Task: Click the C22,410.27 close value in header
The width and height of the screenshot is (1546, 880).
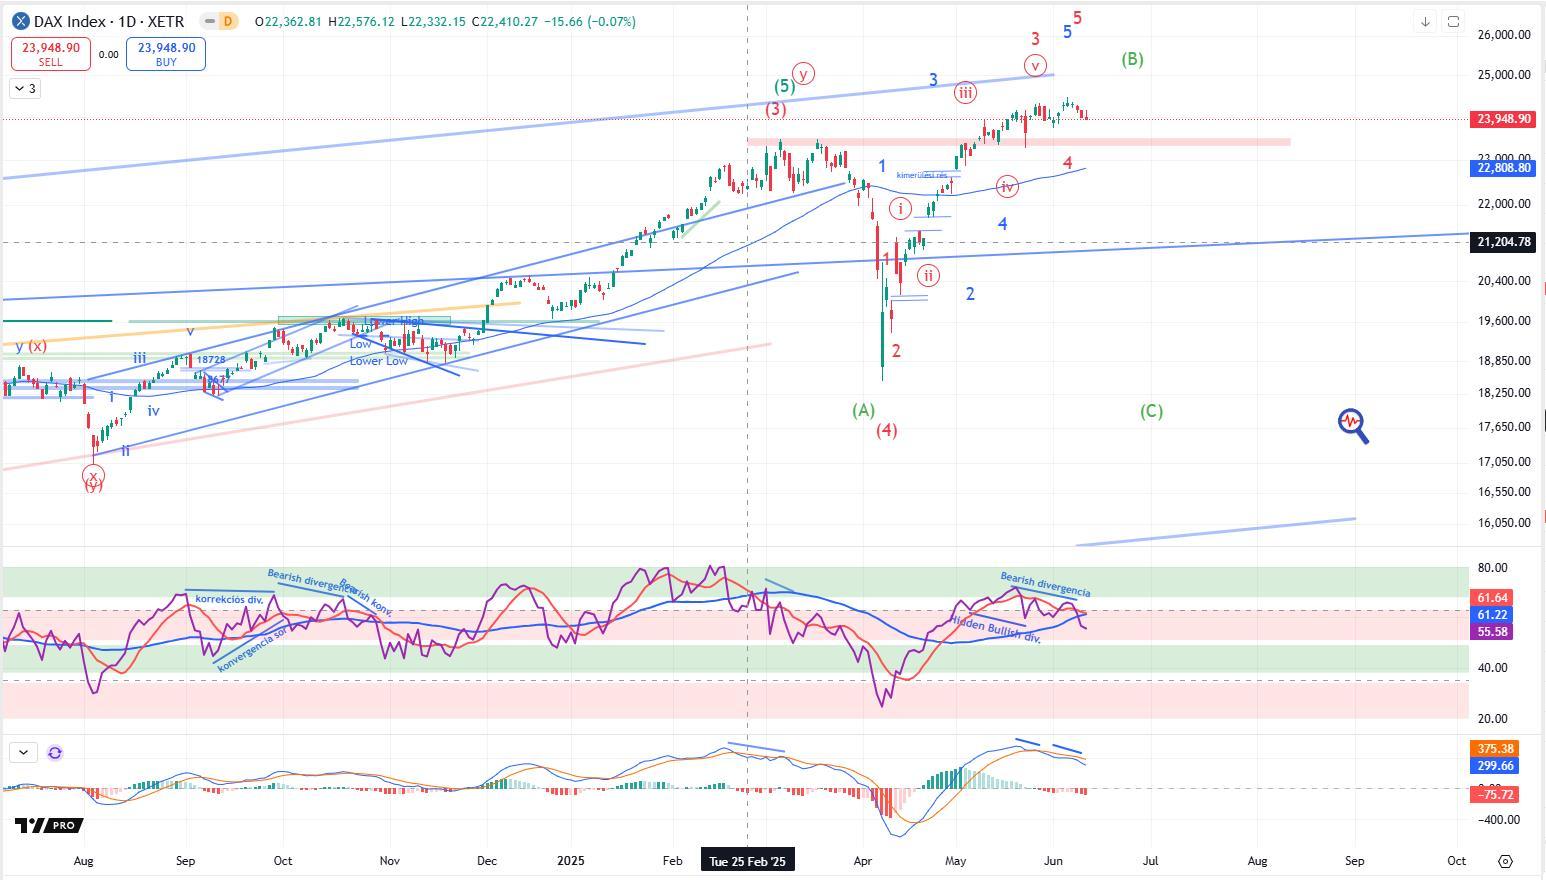Action: 504,21
